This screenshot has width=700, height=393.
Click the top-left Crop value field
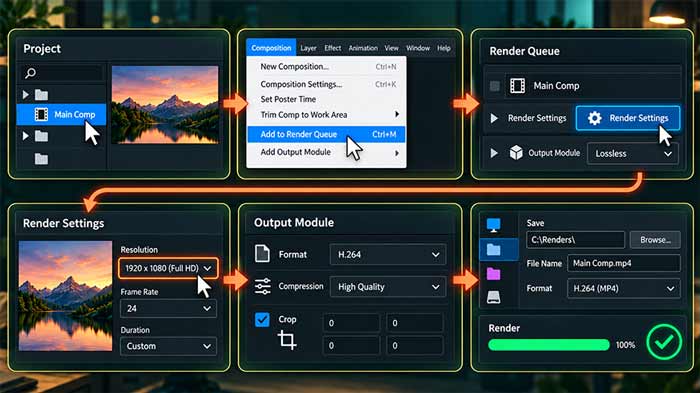coord(351,323)
